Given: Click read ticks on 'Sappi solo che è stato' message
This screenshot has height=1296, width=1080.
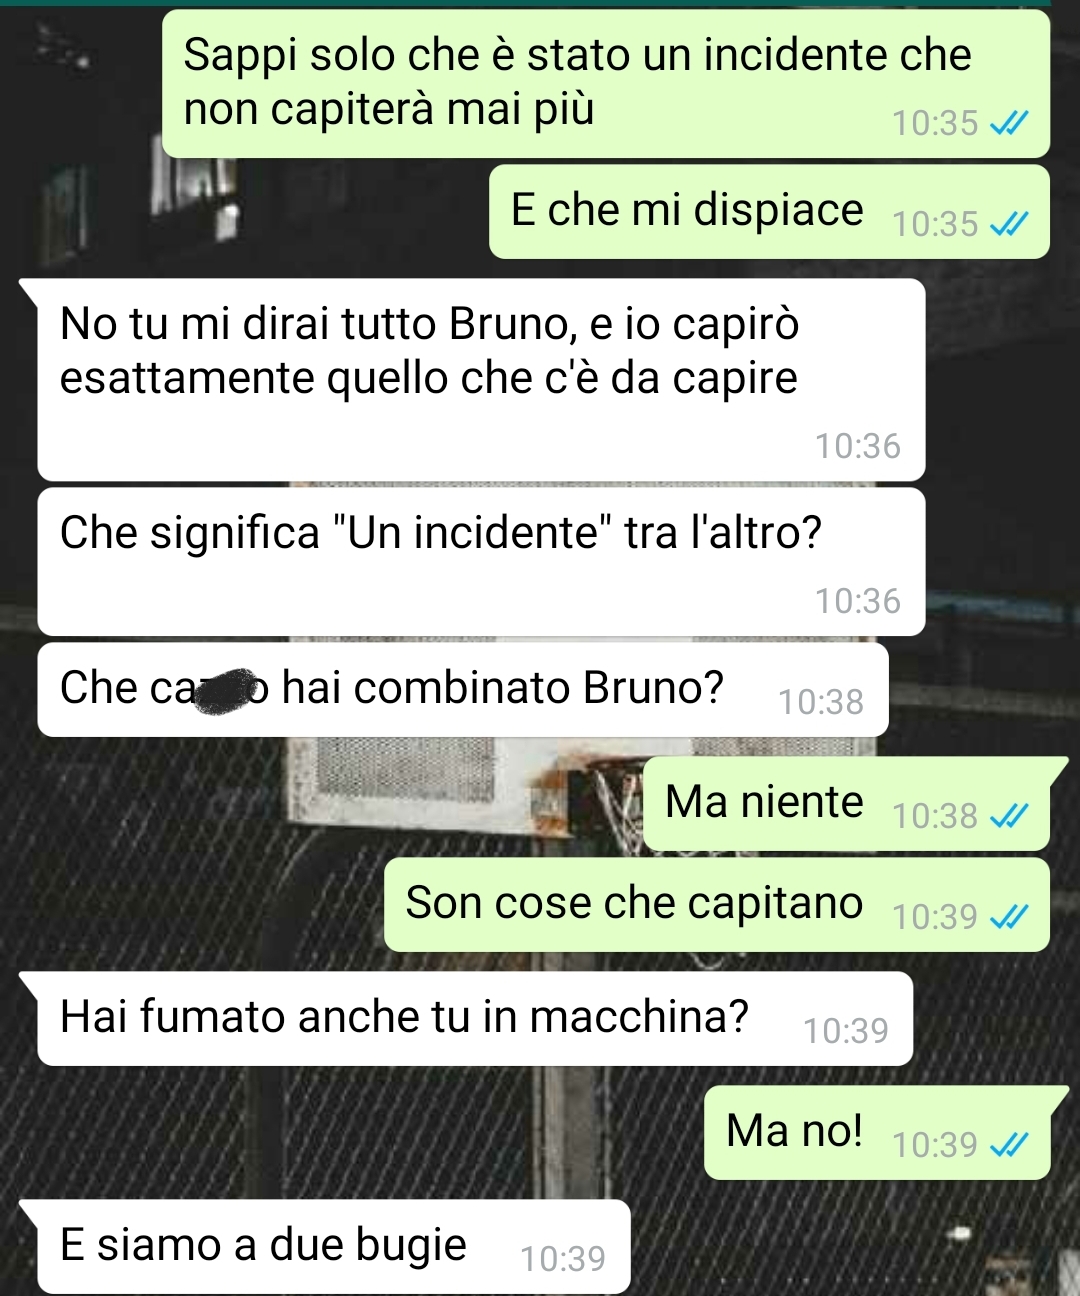Looking at the screenshot, I should 1008,124.
